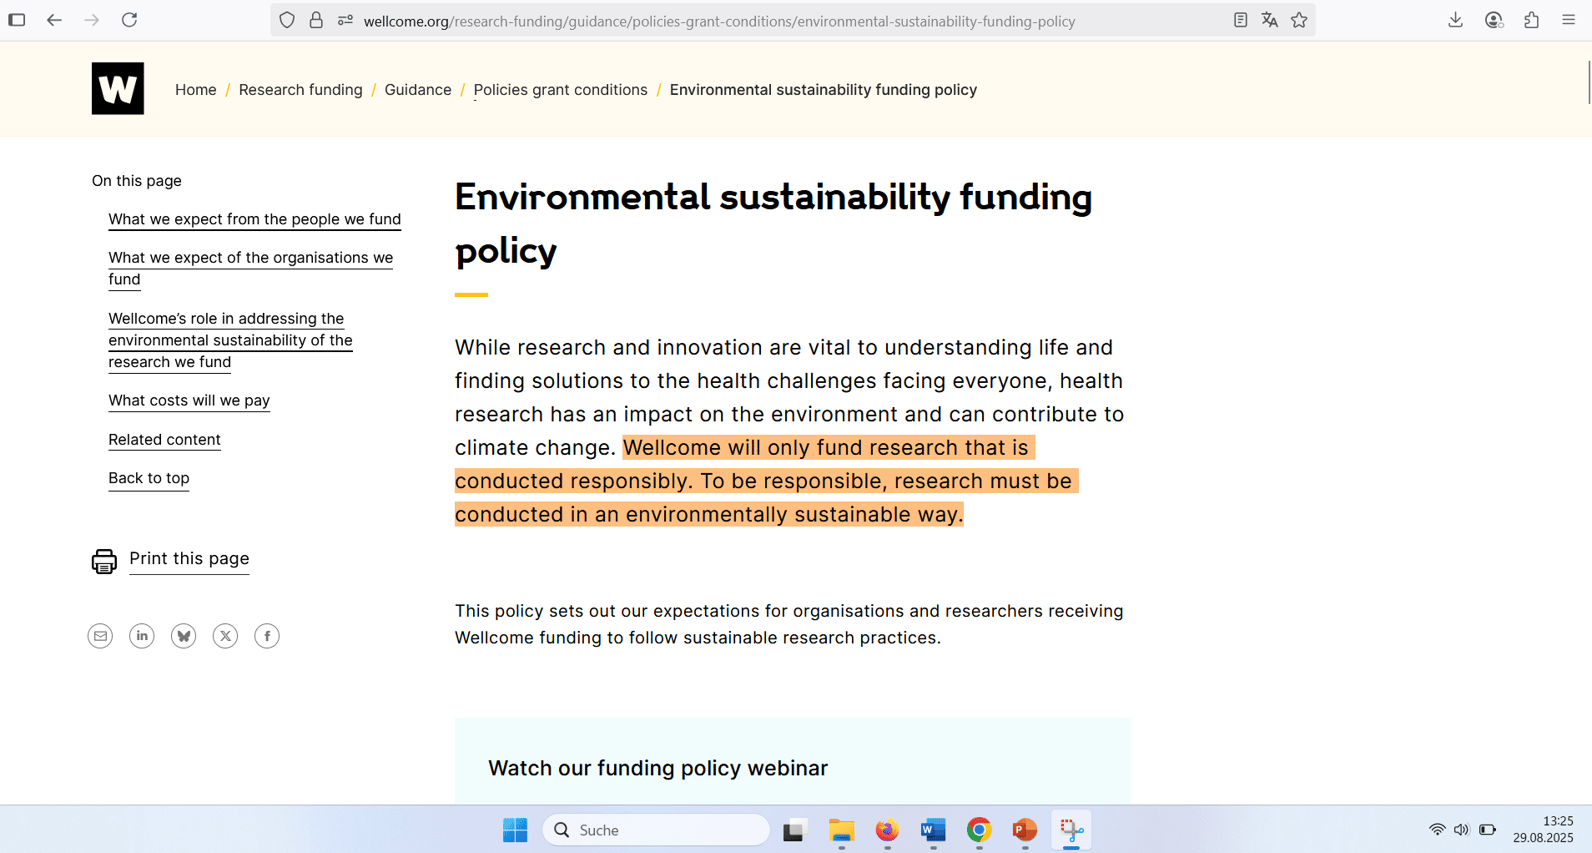Bookmark this page with star icon
The height and width of the screenshot is (853, 1592).
pyautogui.click(x=1299, y=20)
